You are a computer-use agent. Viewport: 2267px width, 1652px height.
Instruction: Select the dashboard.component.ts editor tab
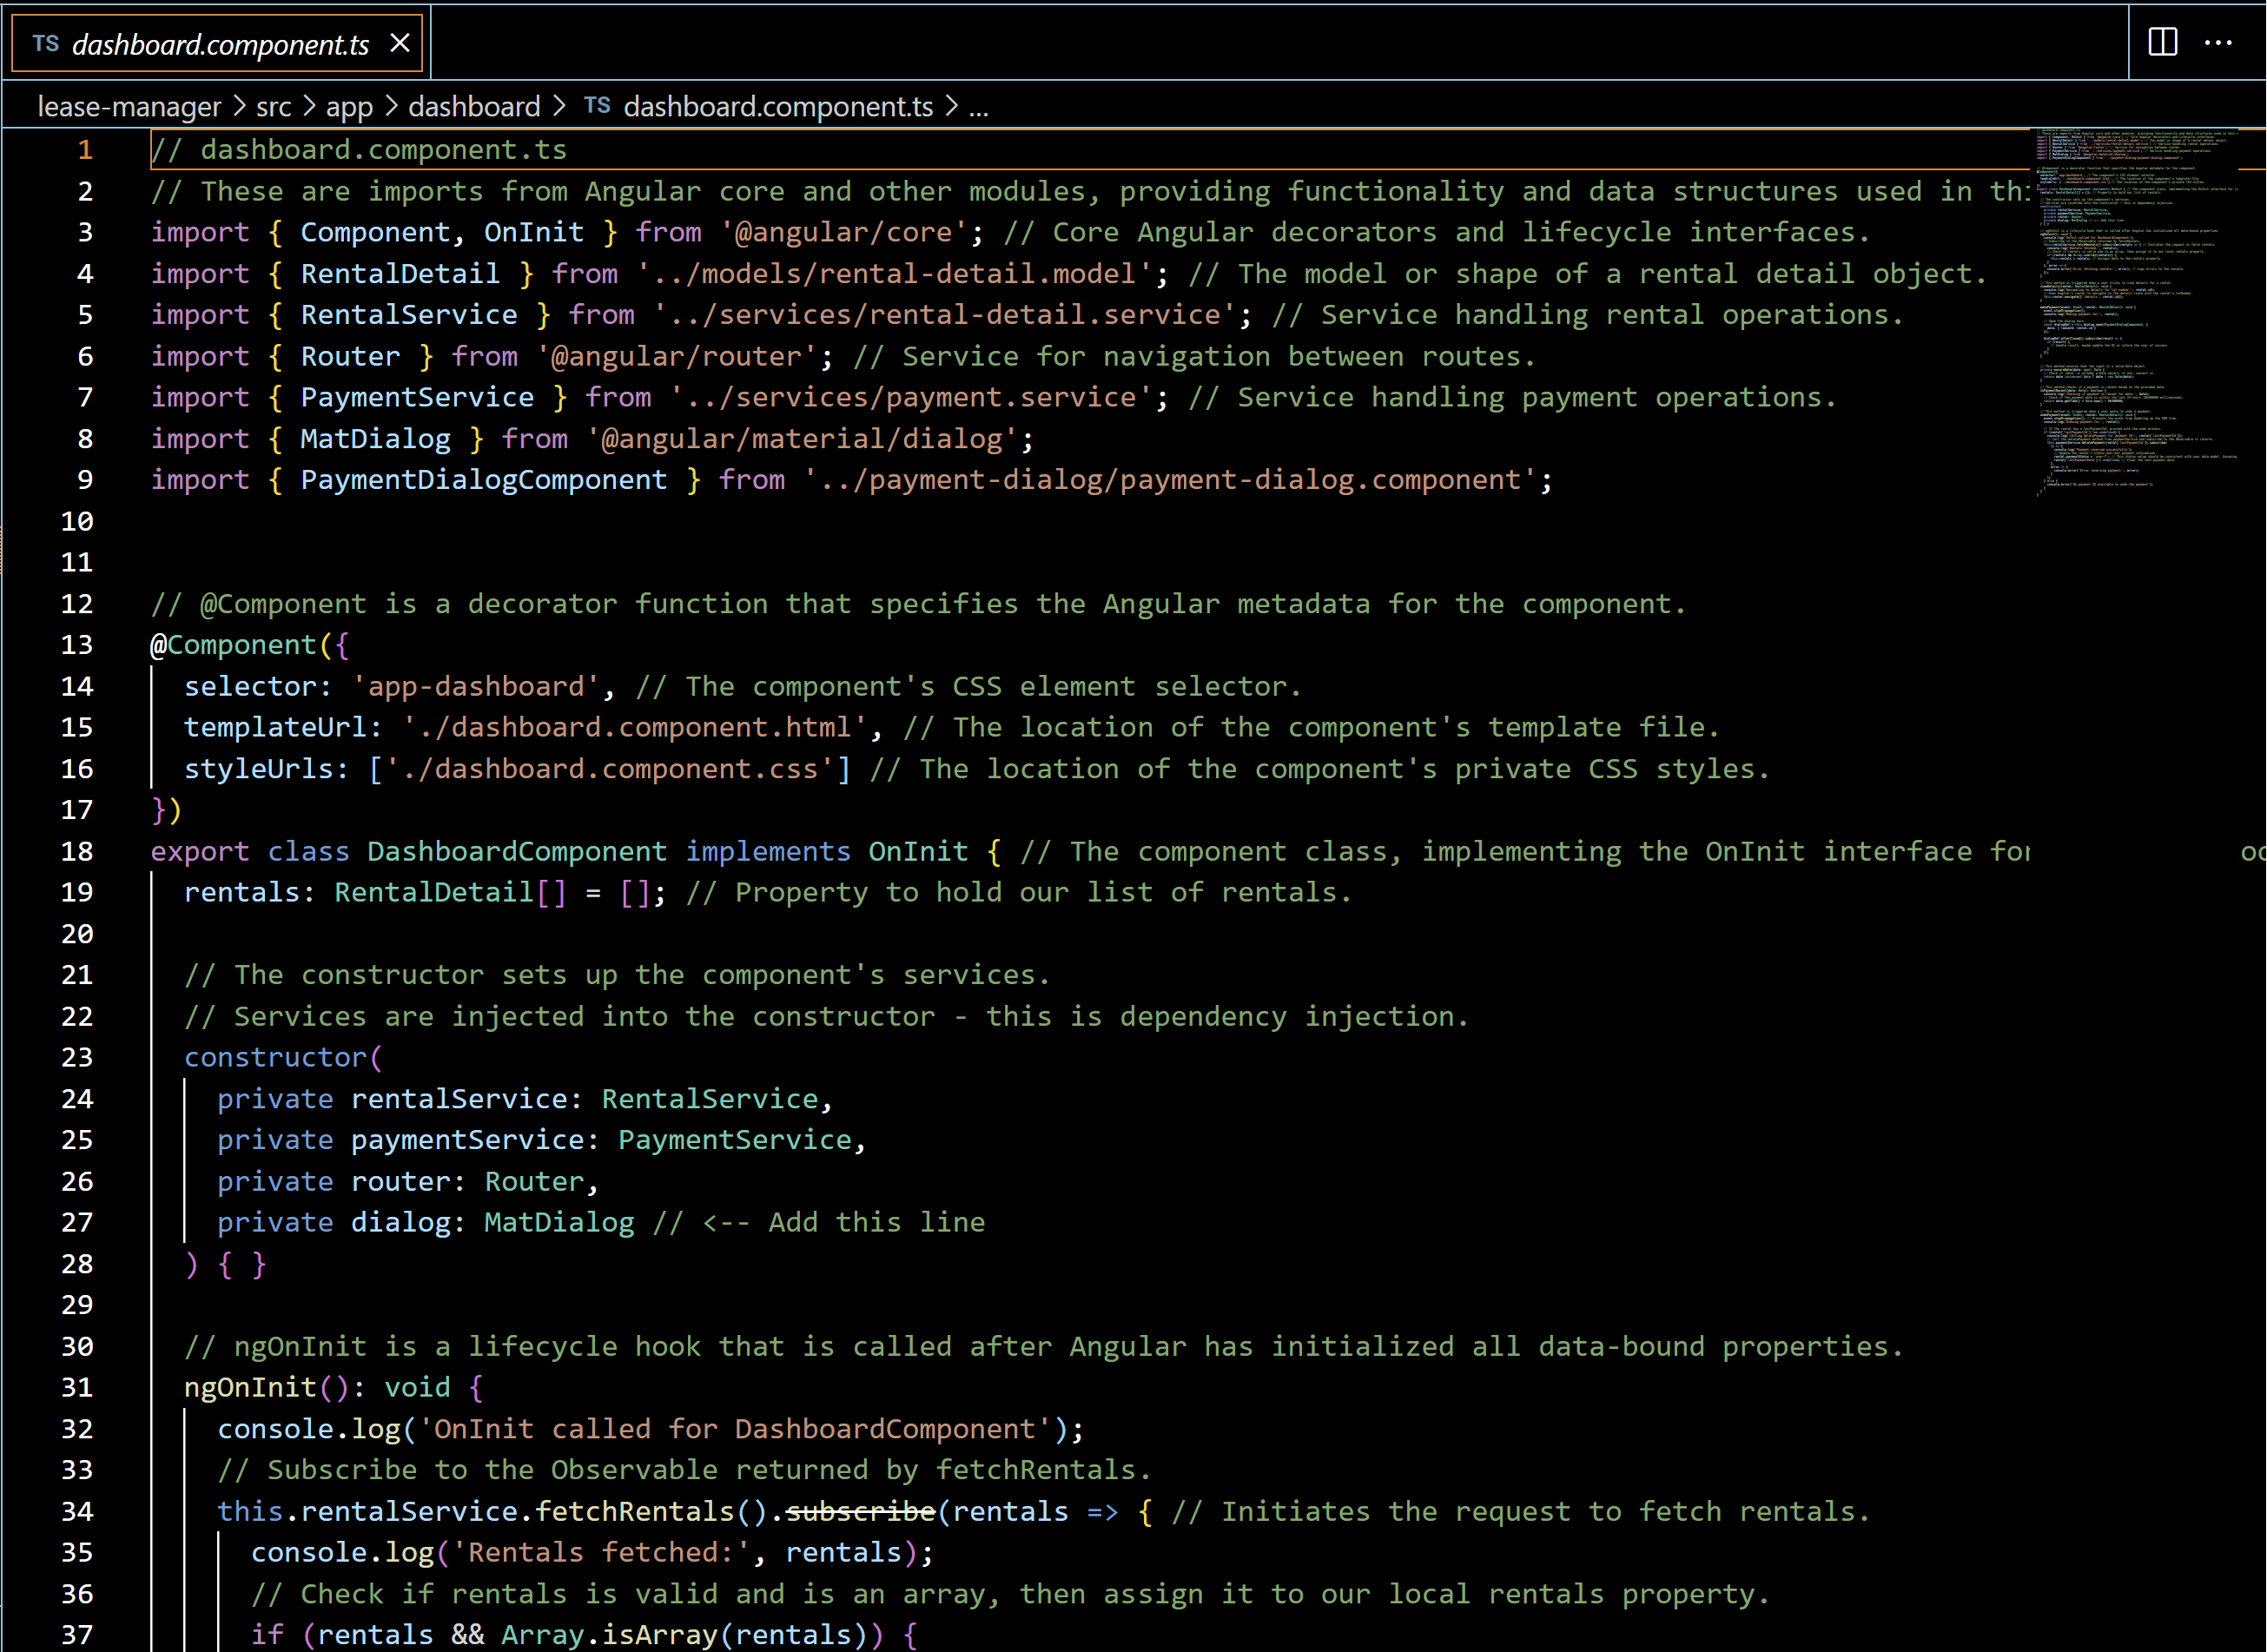pos(217,43)
